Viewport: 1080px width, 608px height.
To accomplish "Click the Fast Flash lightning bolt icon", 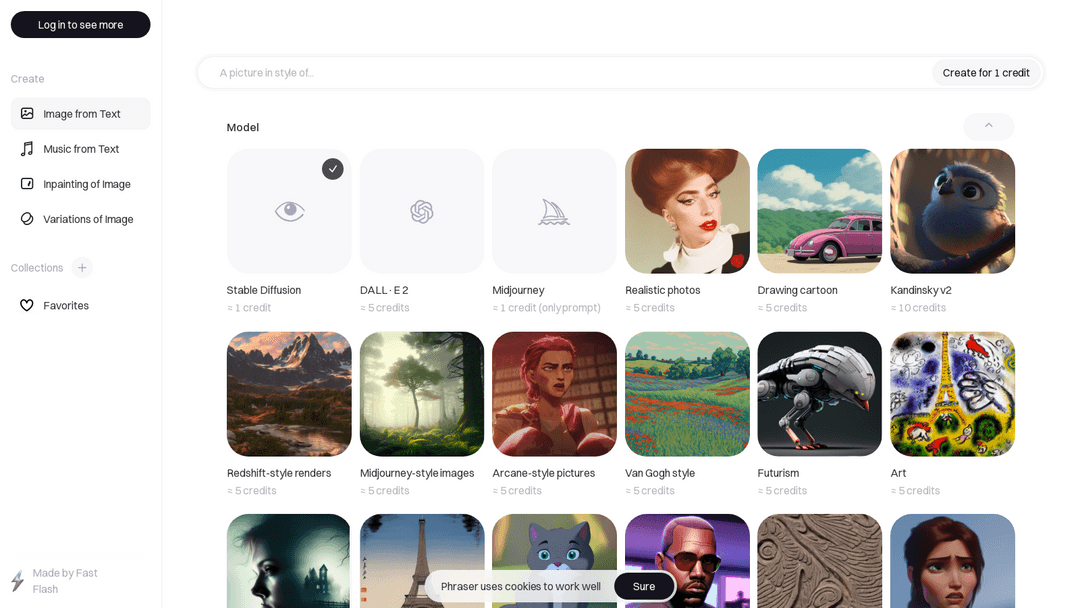I will pos(18,580).
